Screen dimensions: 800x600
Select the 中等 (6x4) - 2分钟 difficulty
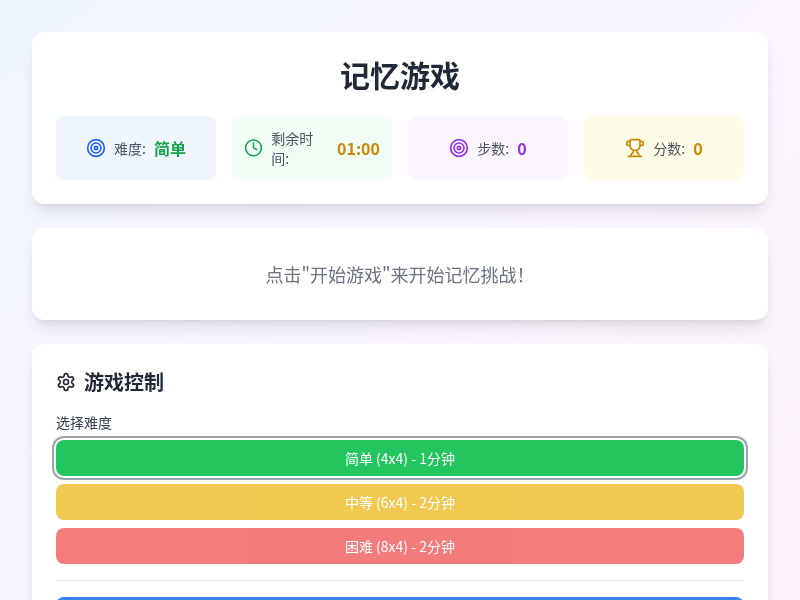[400, 502]
